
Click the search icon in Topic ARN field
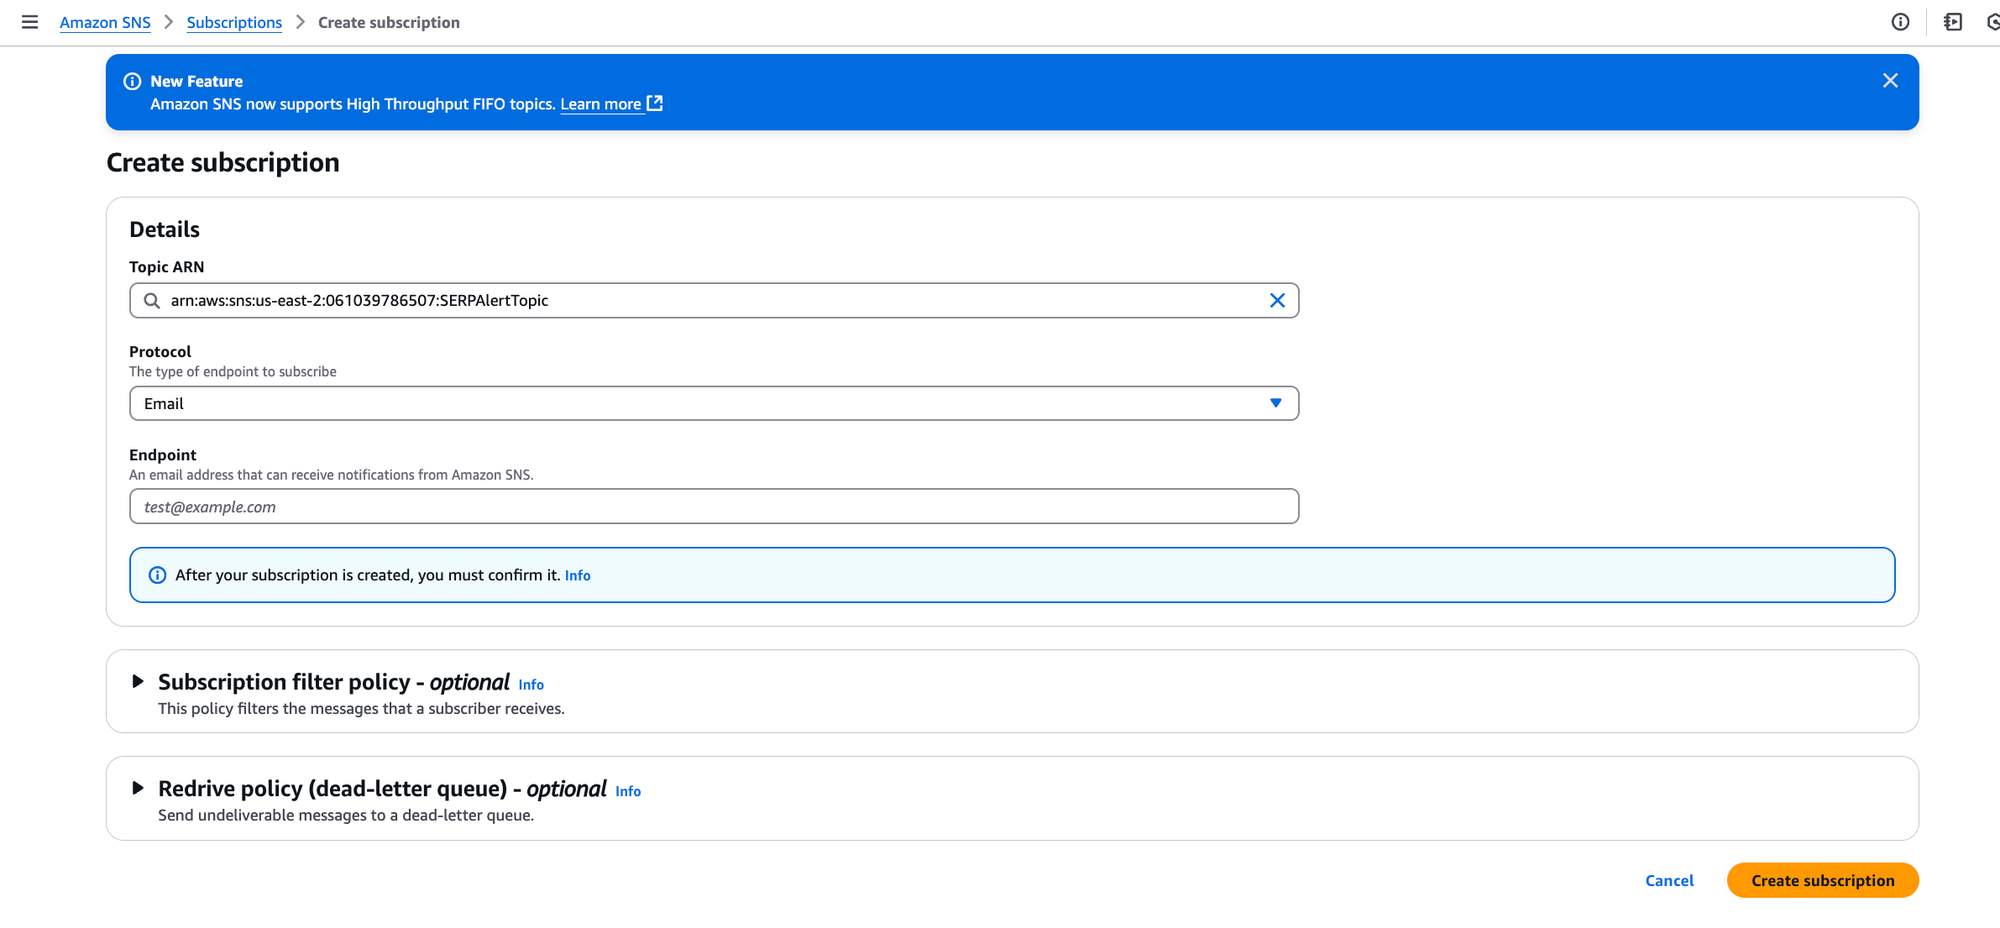point(152,300)
